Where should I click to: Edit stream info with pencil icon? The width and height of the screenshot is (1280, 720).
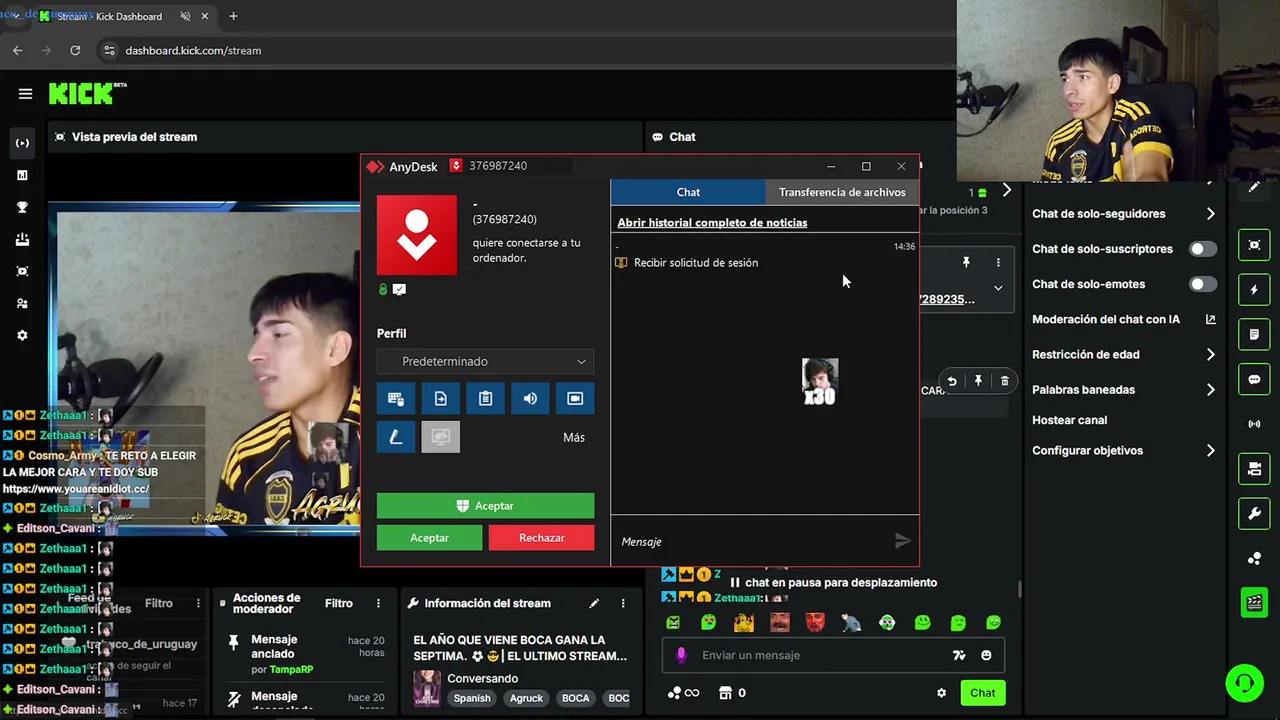tap(594, 603)
